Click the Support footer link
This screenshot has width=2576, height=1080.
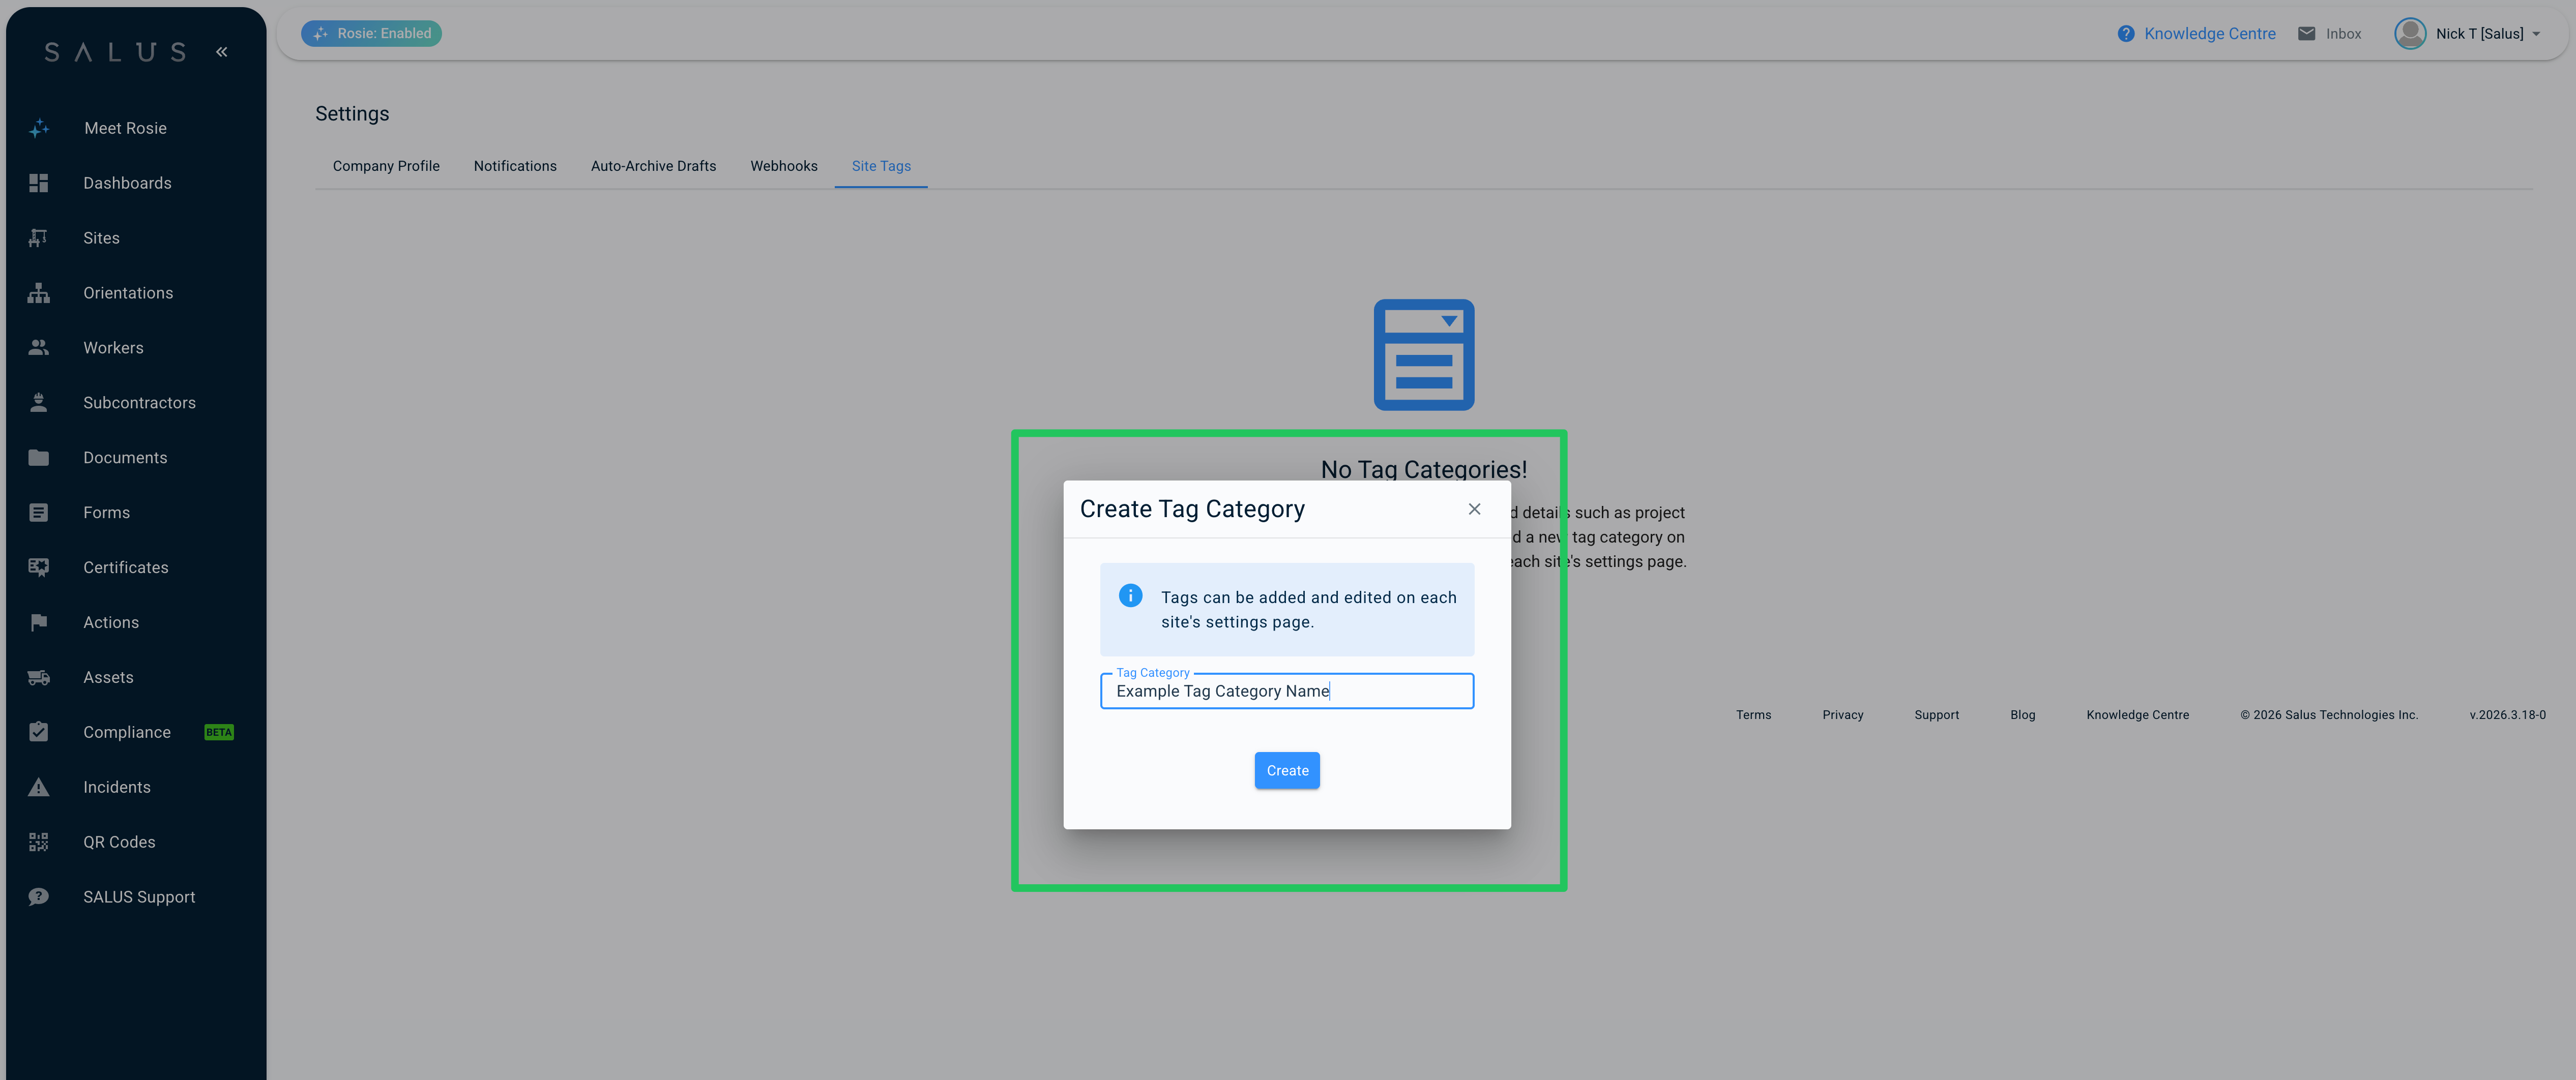(x=1936, y=715)
